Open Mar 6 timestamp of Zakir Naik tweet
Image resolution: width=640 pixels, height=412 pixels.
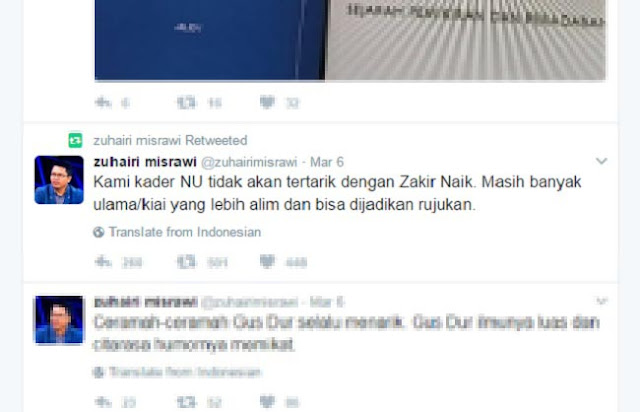click(327, 162)
